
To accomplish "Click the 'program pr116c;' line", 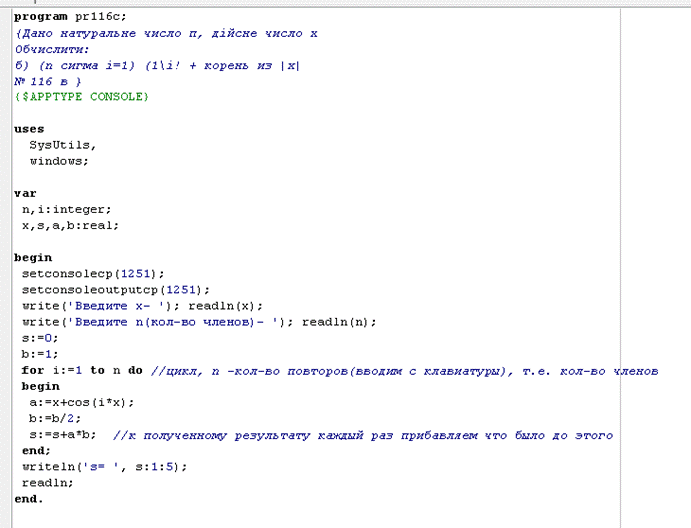I will (x=70, y=17).
